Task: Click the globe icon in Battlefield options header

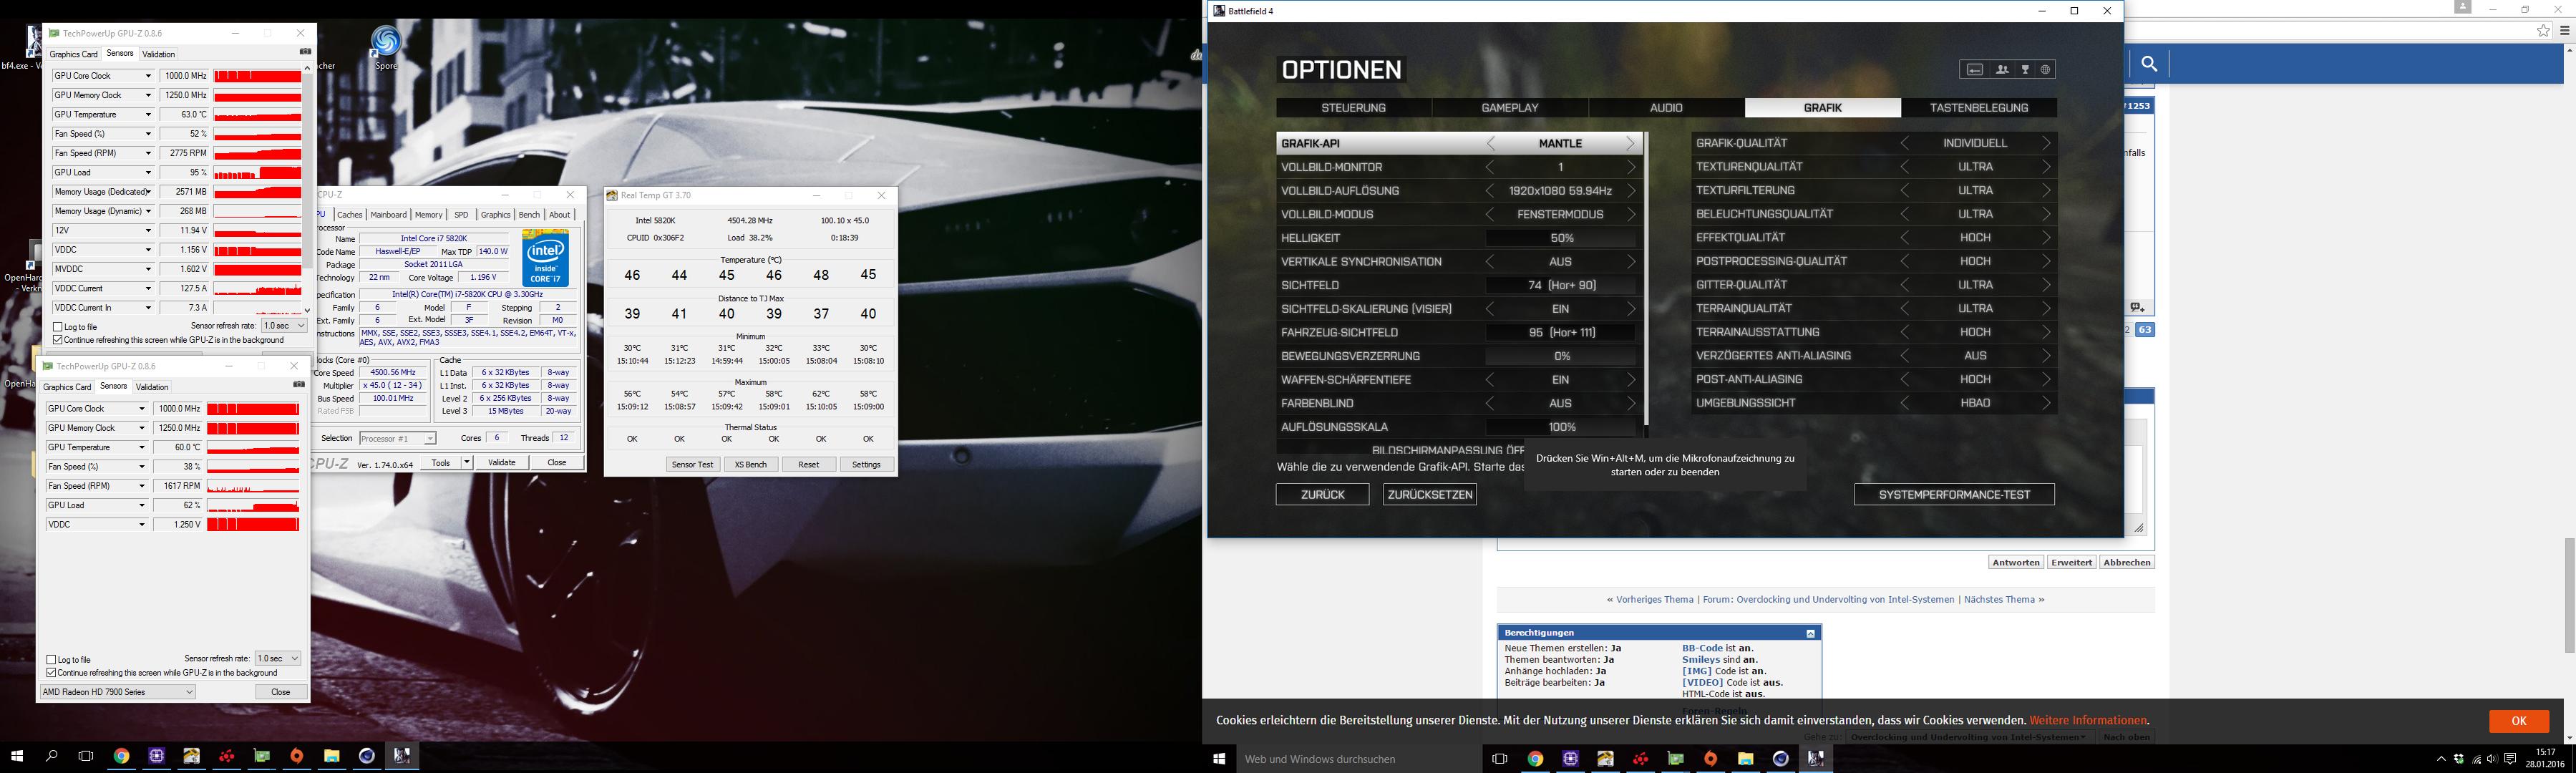Action: pyautogui.click(x=2045, y=70)
